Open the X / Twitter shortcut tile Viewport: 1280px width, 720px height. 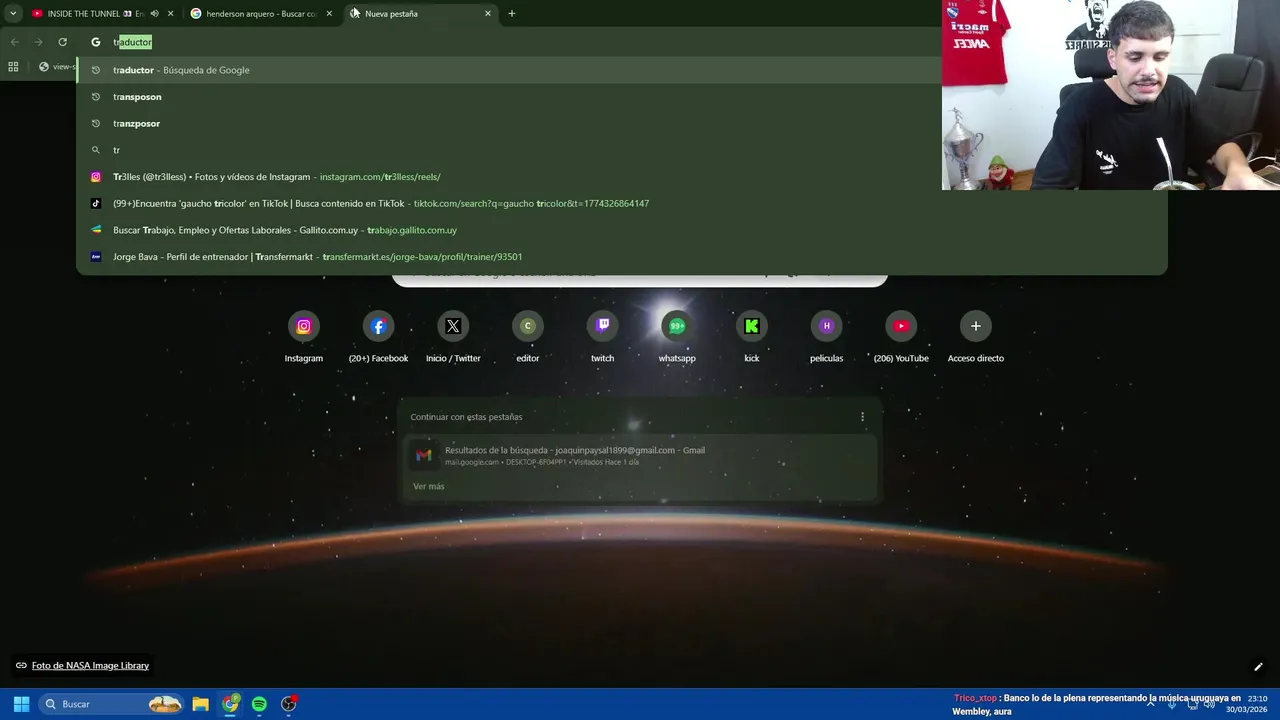(453, 338)
